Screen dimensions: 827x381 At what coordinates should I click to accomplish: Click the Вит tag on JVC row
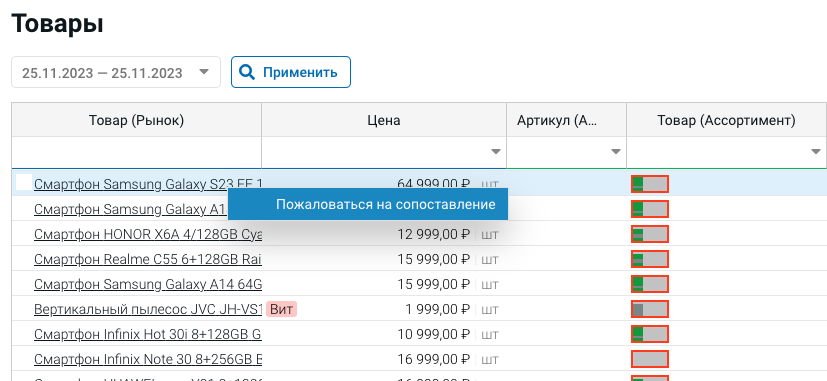(x=282, y=309)
